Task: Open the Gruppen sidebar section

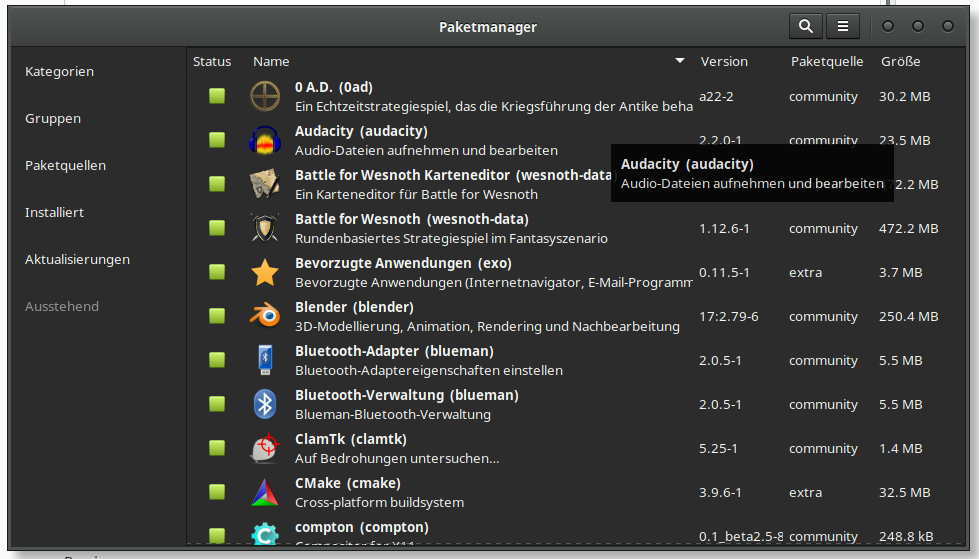Action: click(x=53, y=119)
